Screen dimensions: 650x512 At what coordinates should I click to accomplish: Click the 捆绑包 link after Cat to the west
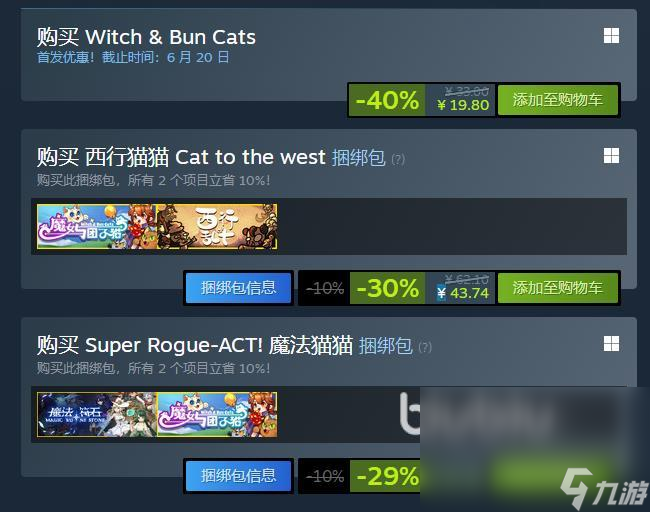(359, 158)
